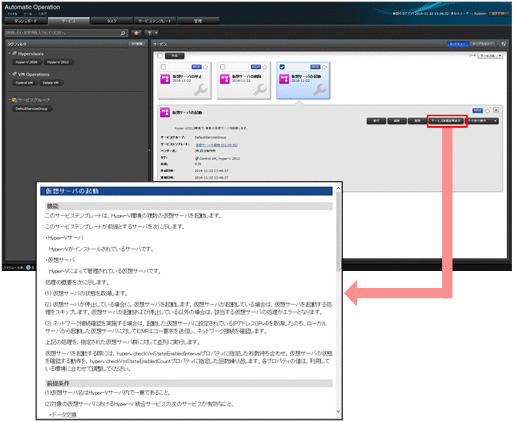Switch to table view in サービス panel
This screenshot has height=422, width=514.
(x=481, y=44)
